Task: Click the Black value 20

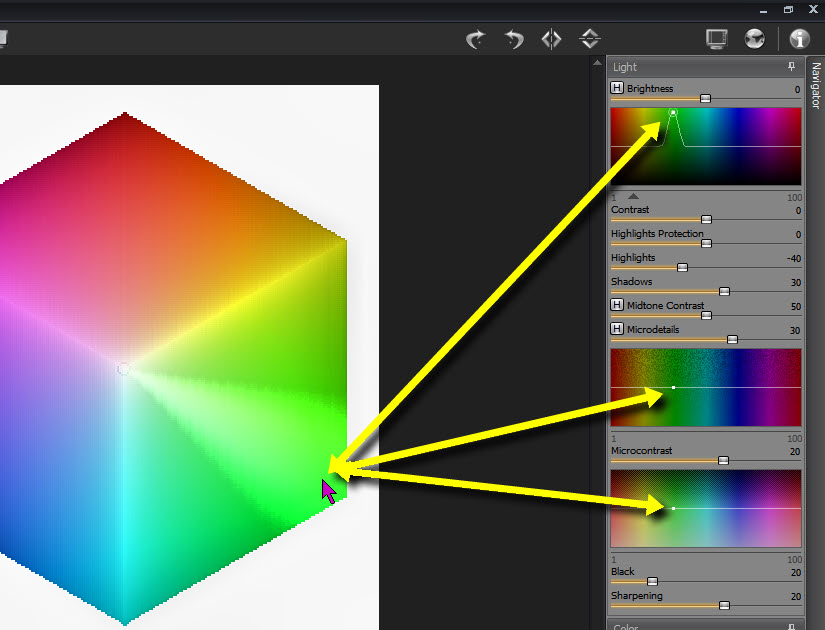Action: pyautogui.click(x=796, y=573)
